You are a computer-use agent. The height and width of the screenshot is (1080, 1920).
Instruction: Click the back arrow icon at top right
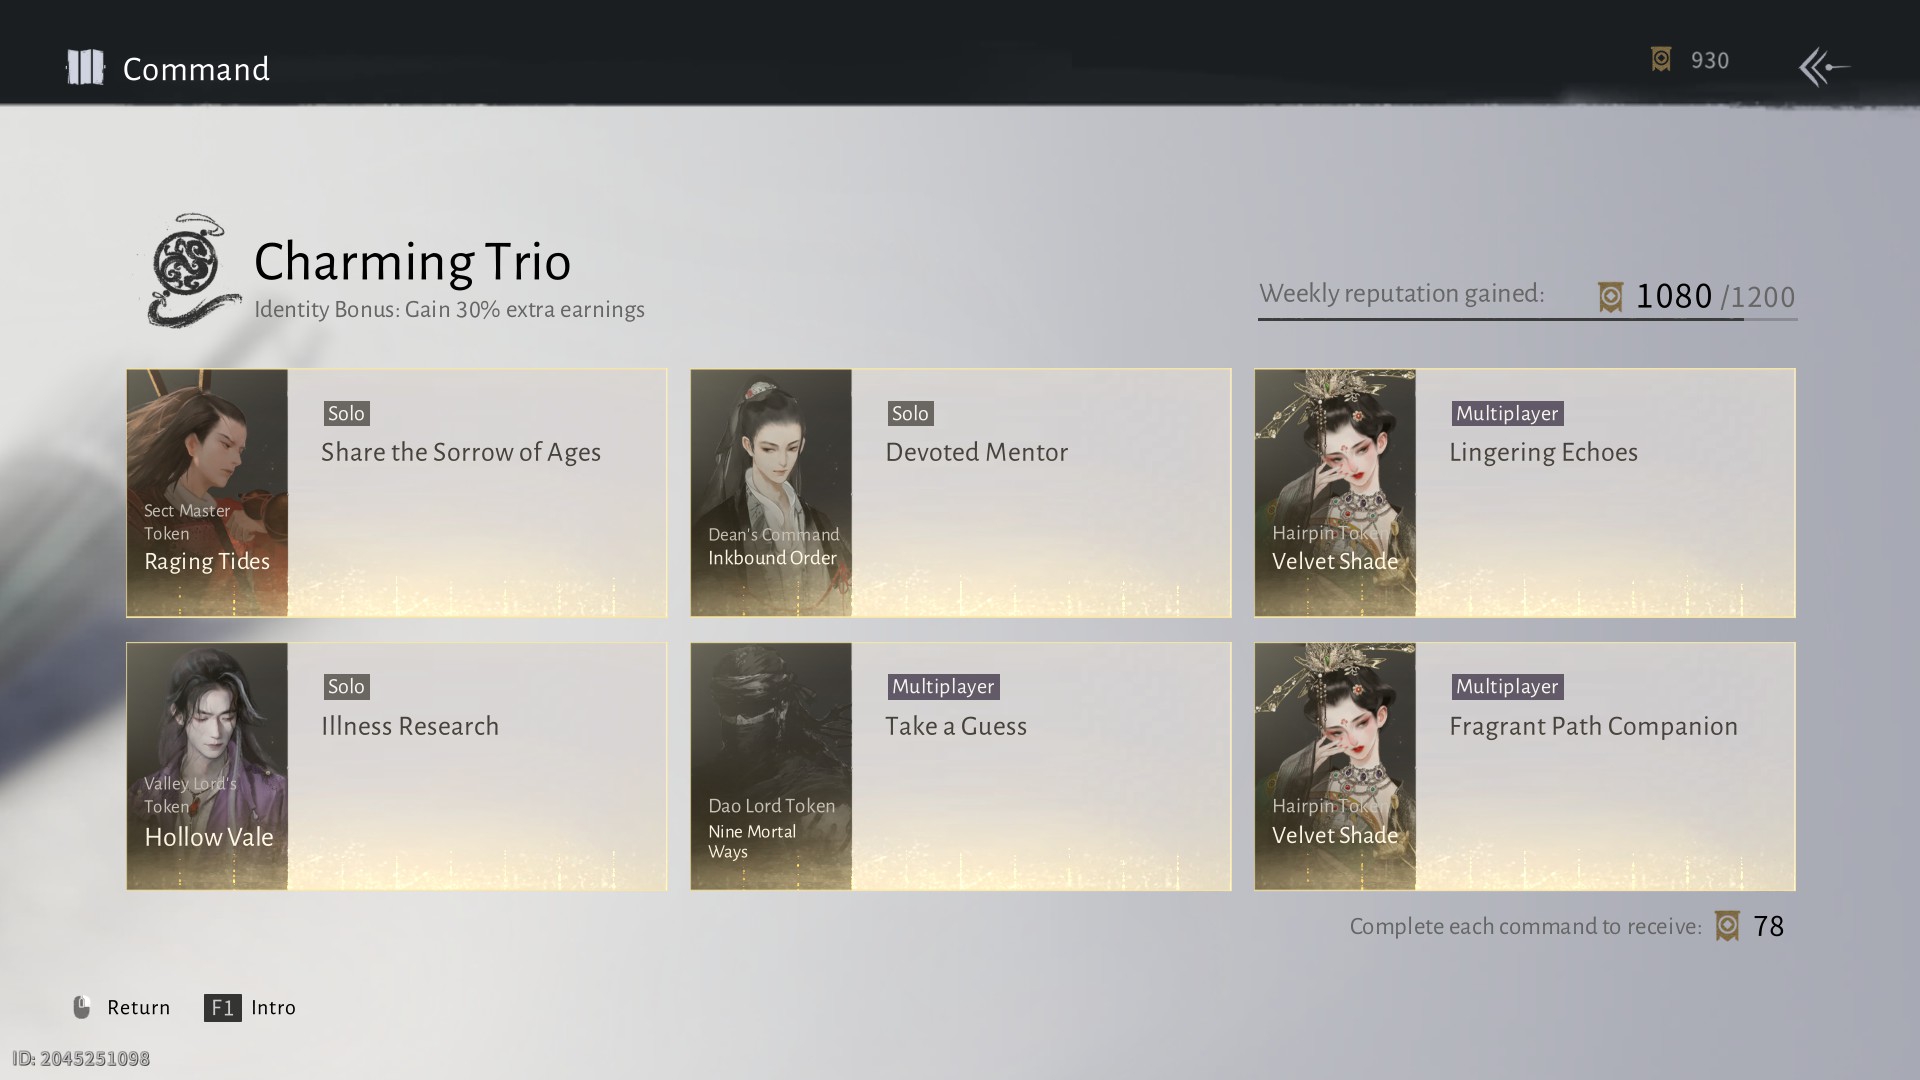1824,67
